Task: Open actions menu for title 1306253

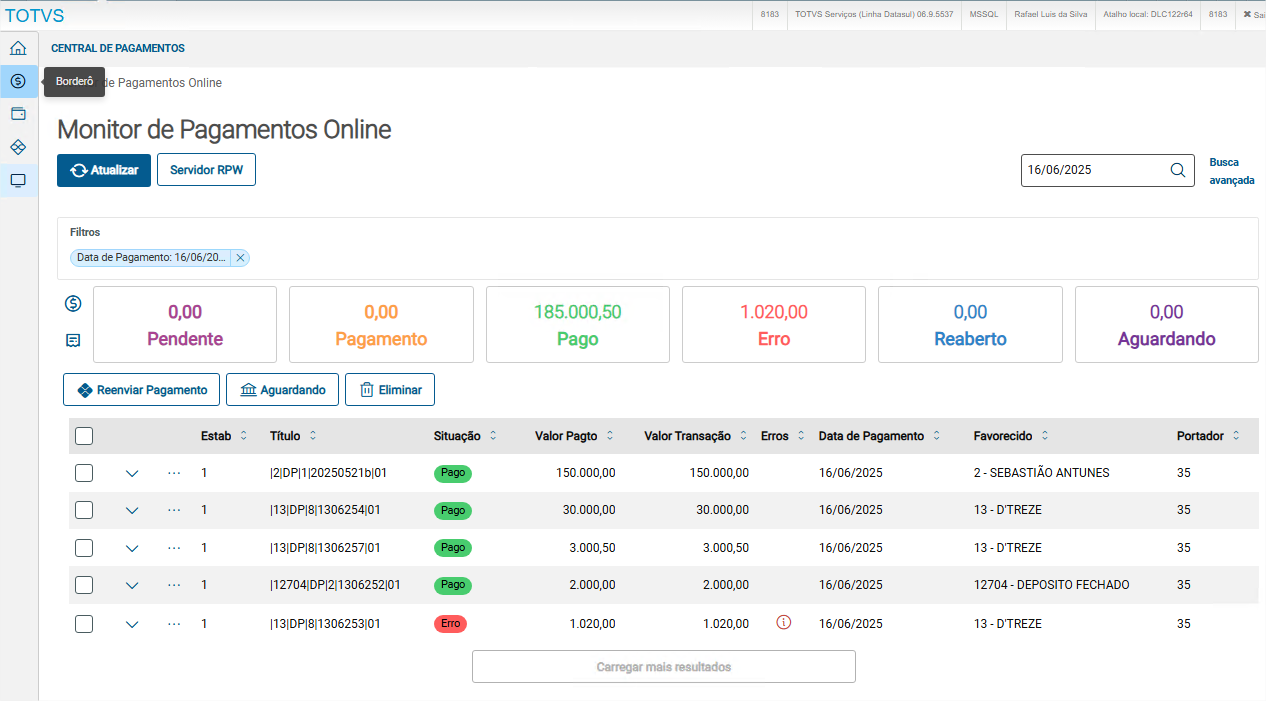Action: coord(174,623)
